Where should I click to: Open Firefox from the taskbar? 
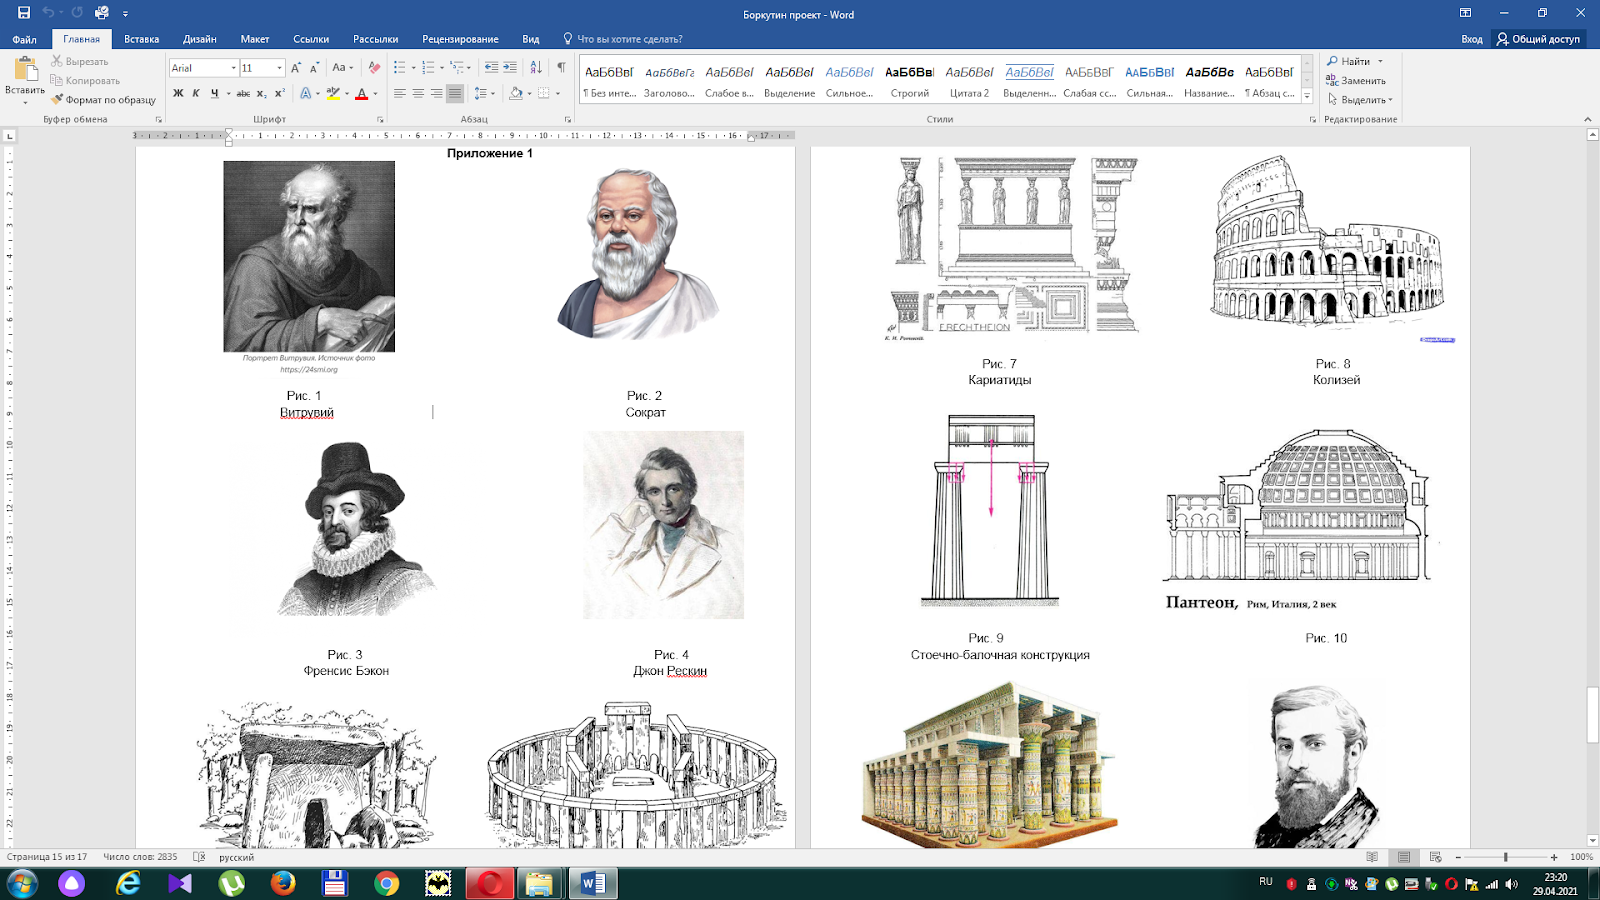click(x=283, y=883)
